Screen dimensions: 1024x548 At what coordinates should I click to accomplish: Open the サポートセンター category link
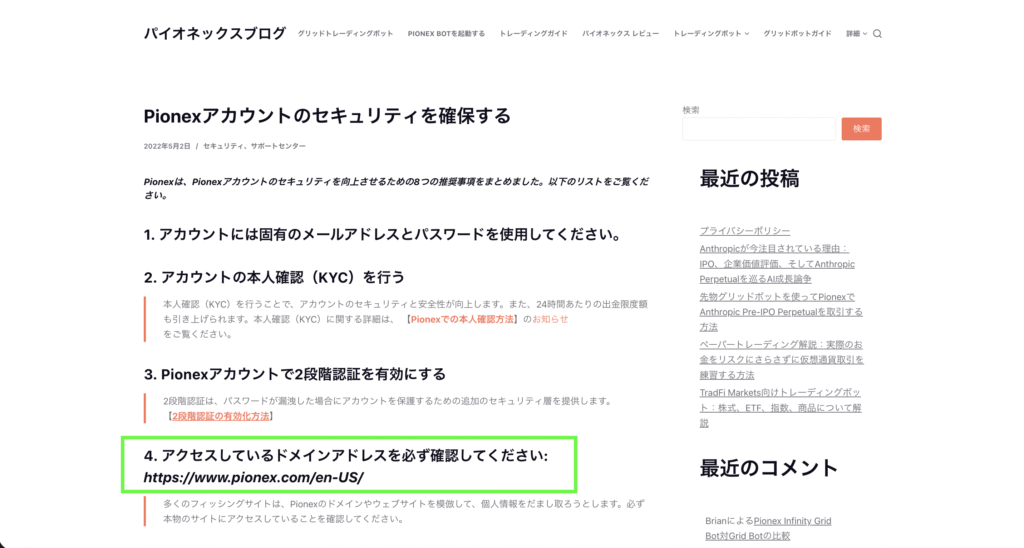(278, 146)
